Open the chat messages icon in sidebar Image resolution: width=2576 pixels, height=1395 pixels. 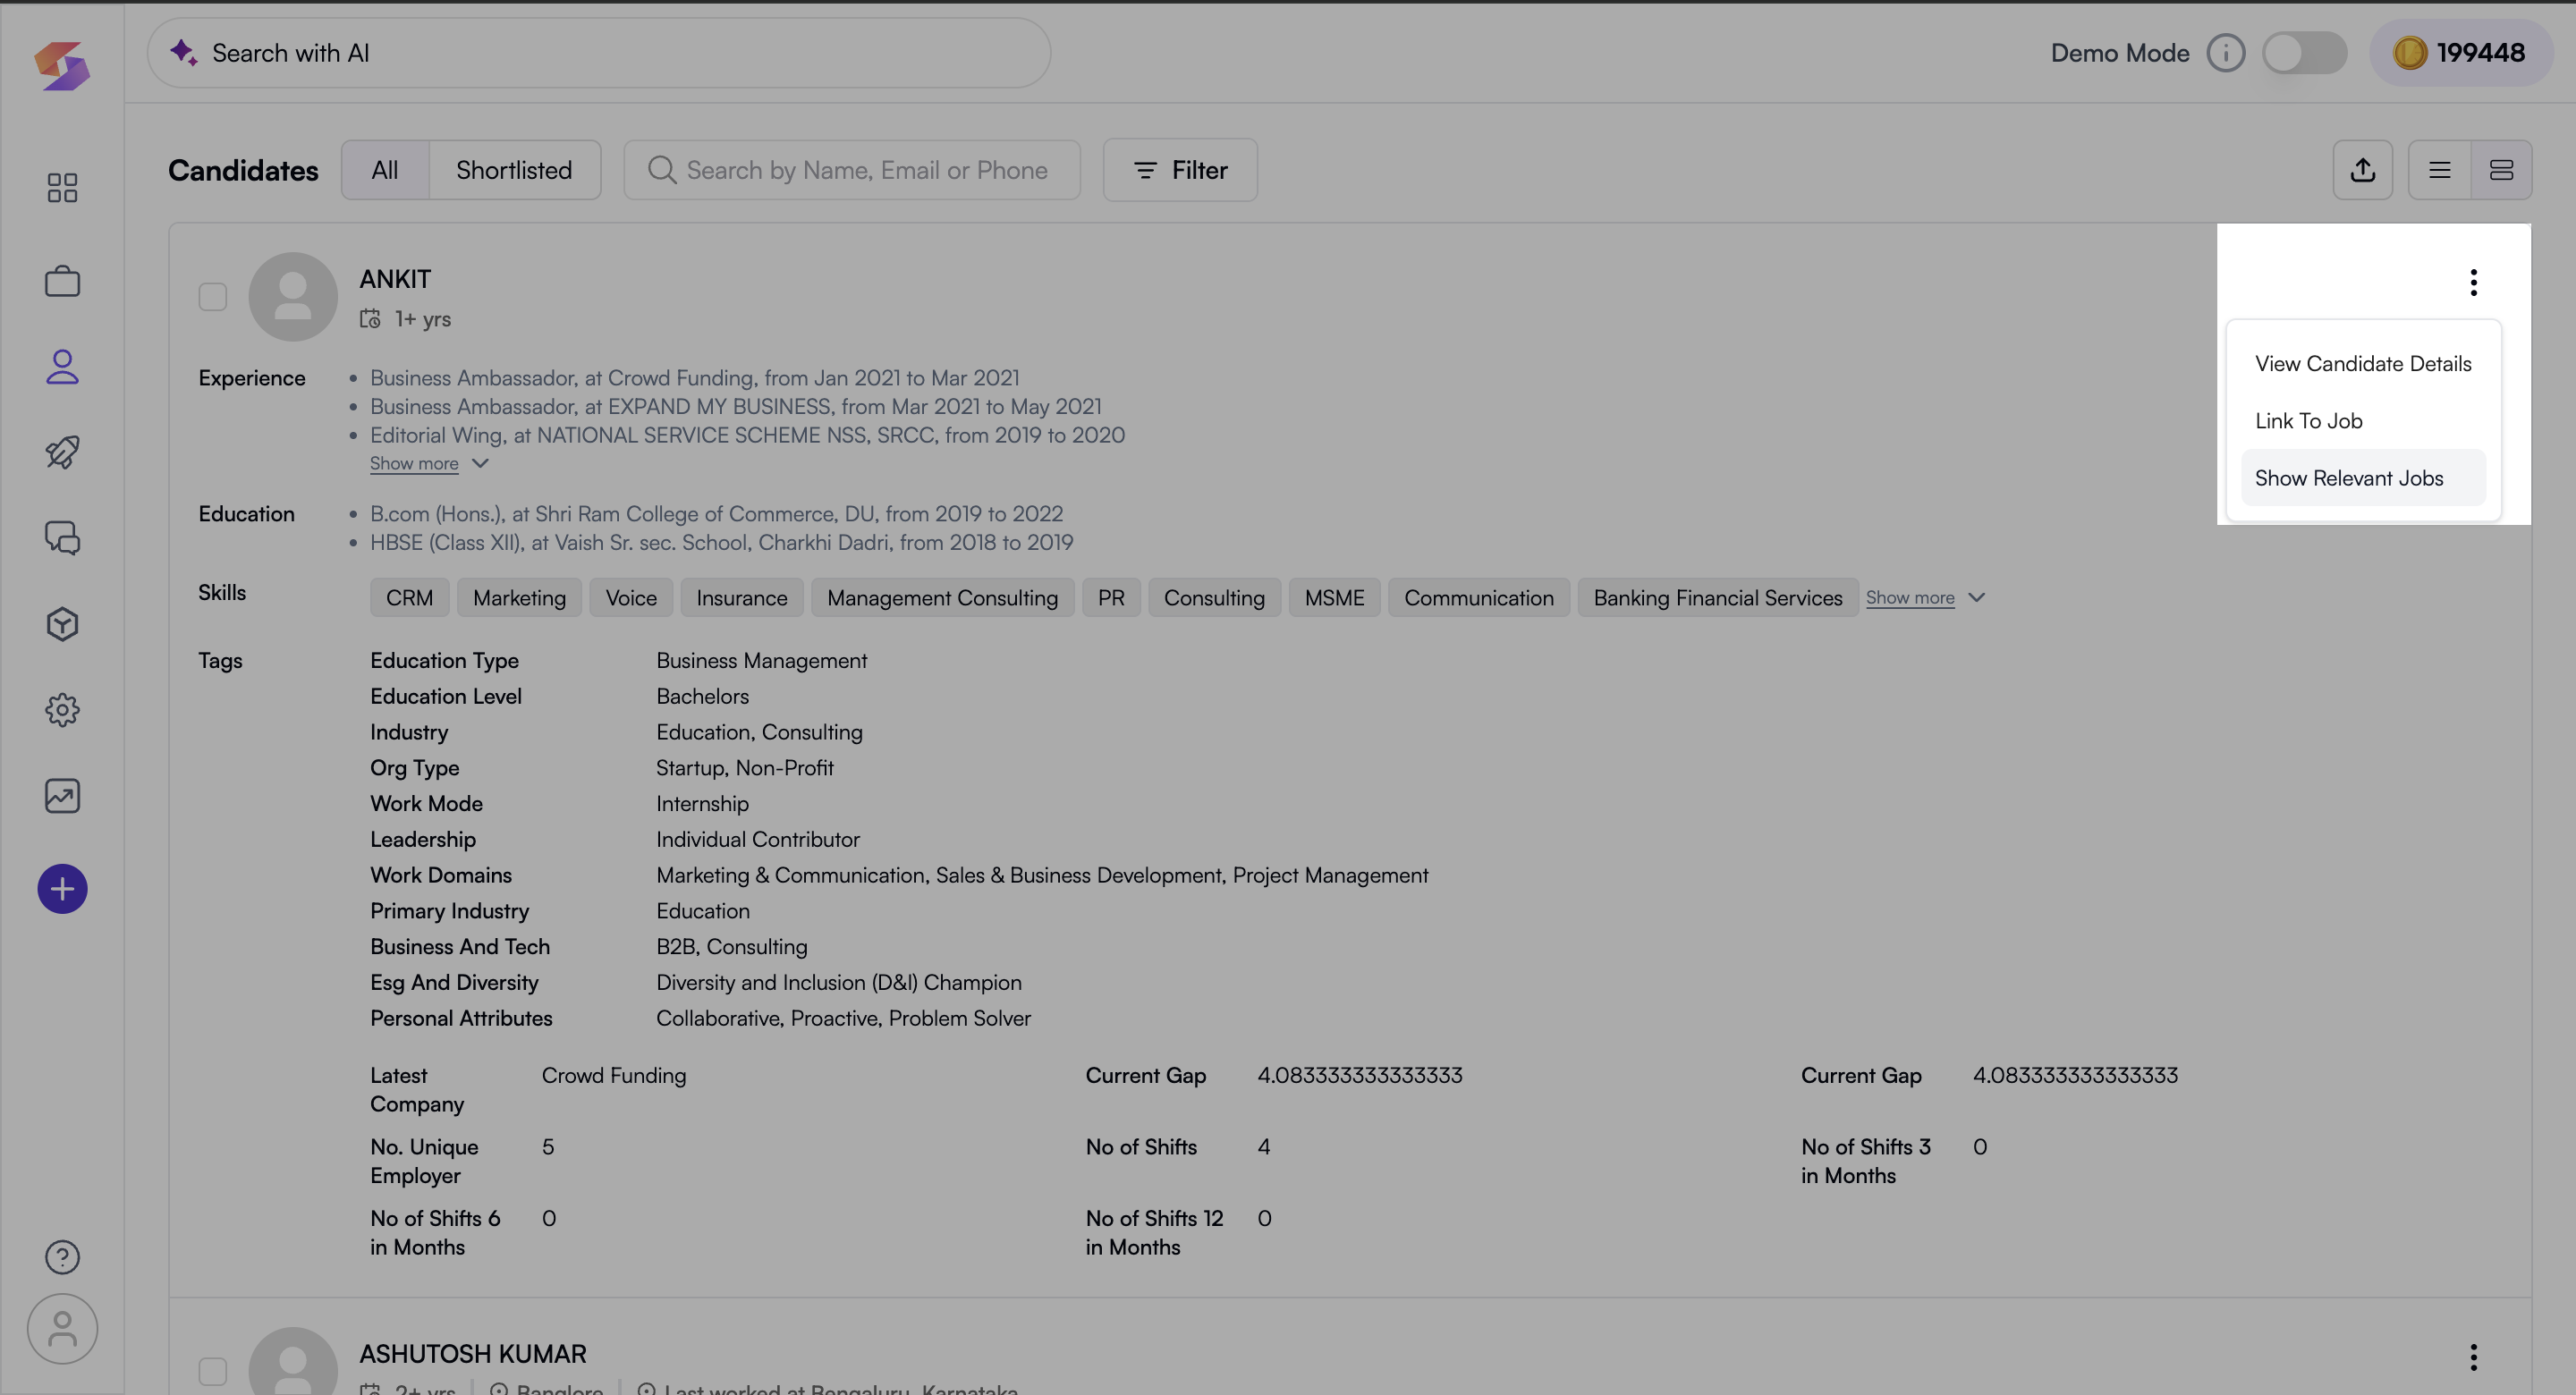click(62, 538)
